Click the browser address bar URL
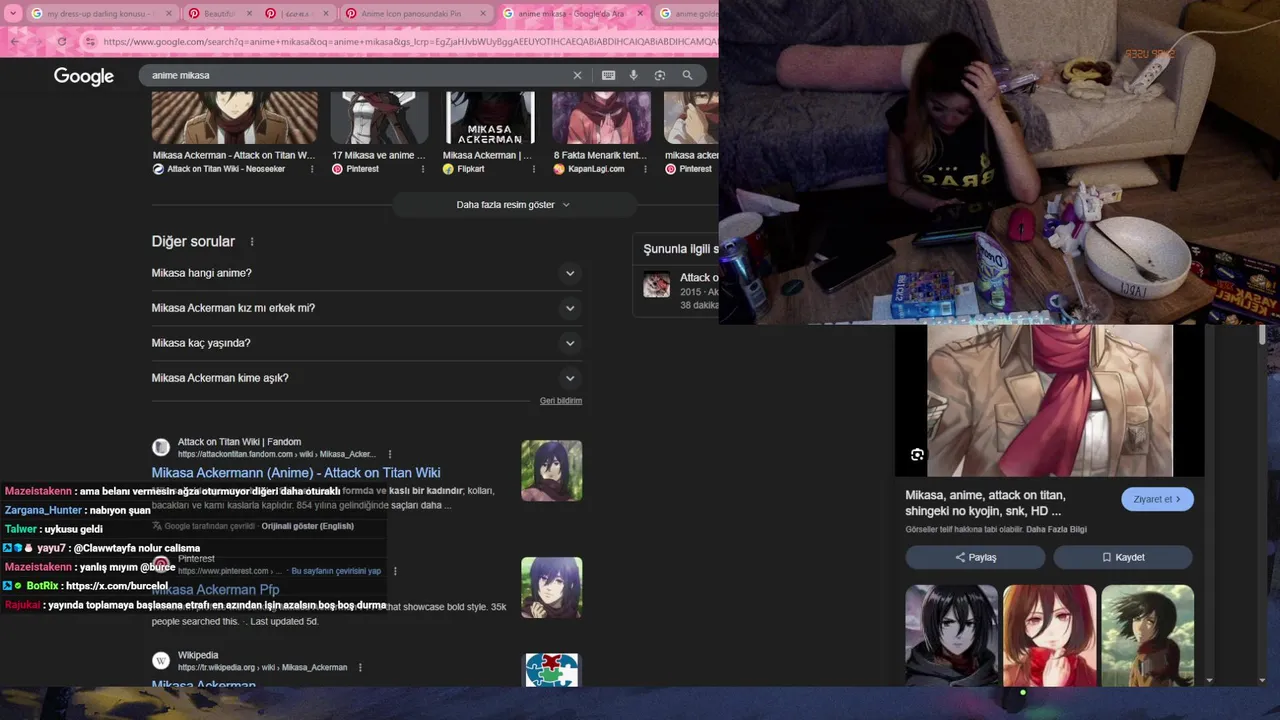The image size is (1280, 720). [x=410, y=42]
